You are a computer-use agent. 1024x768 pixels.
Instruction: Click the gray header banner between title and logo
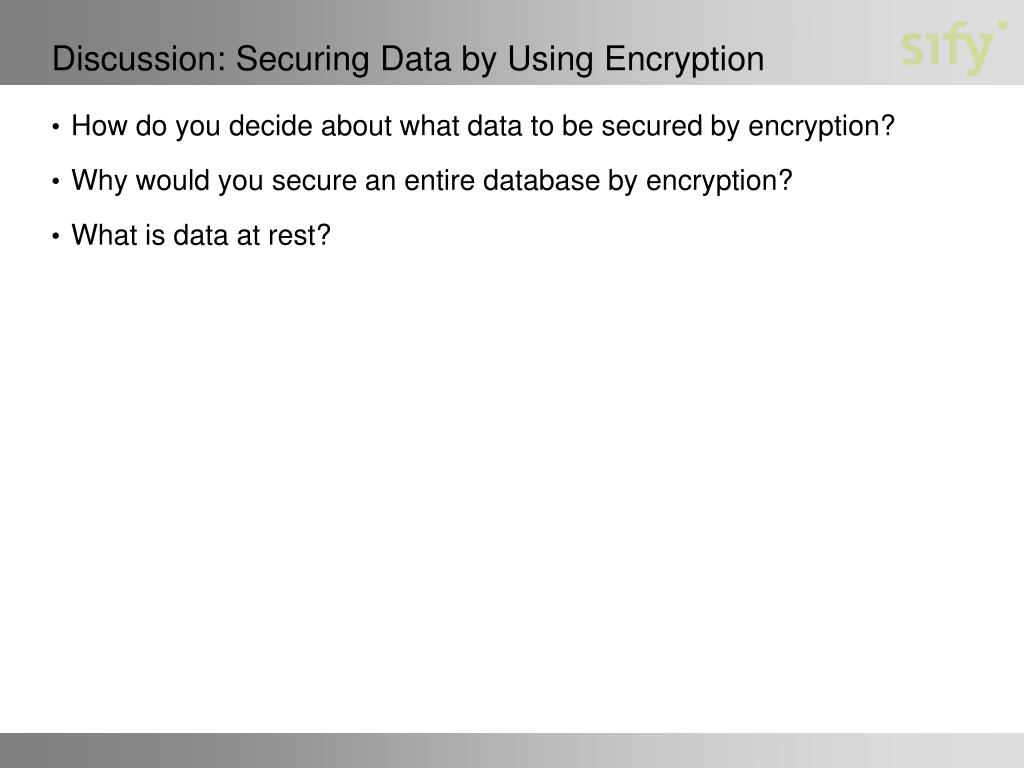click(x=830, y=45)
